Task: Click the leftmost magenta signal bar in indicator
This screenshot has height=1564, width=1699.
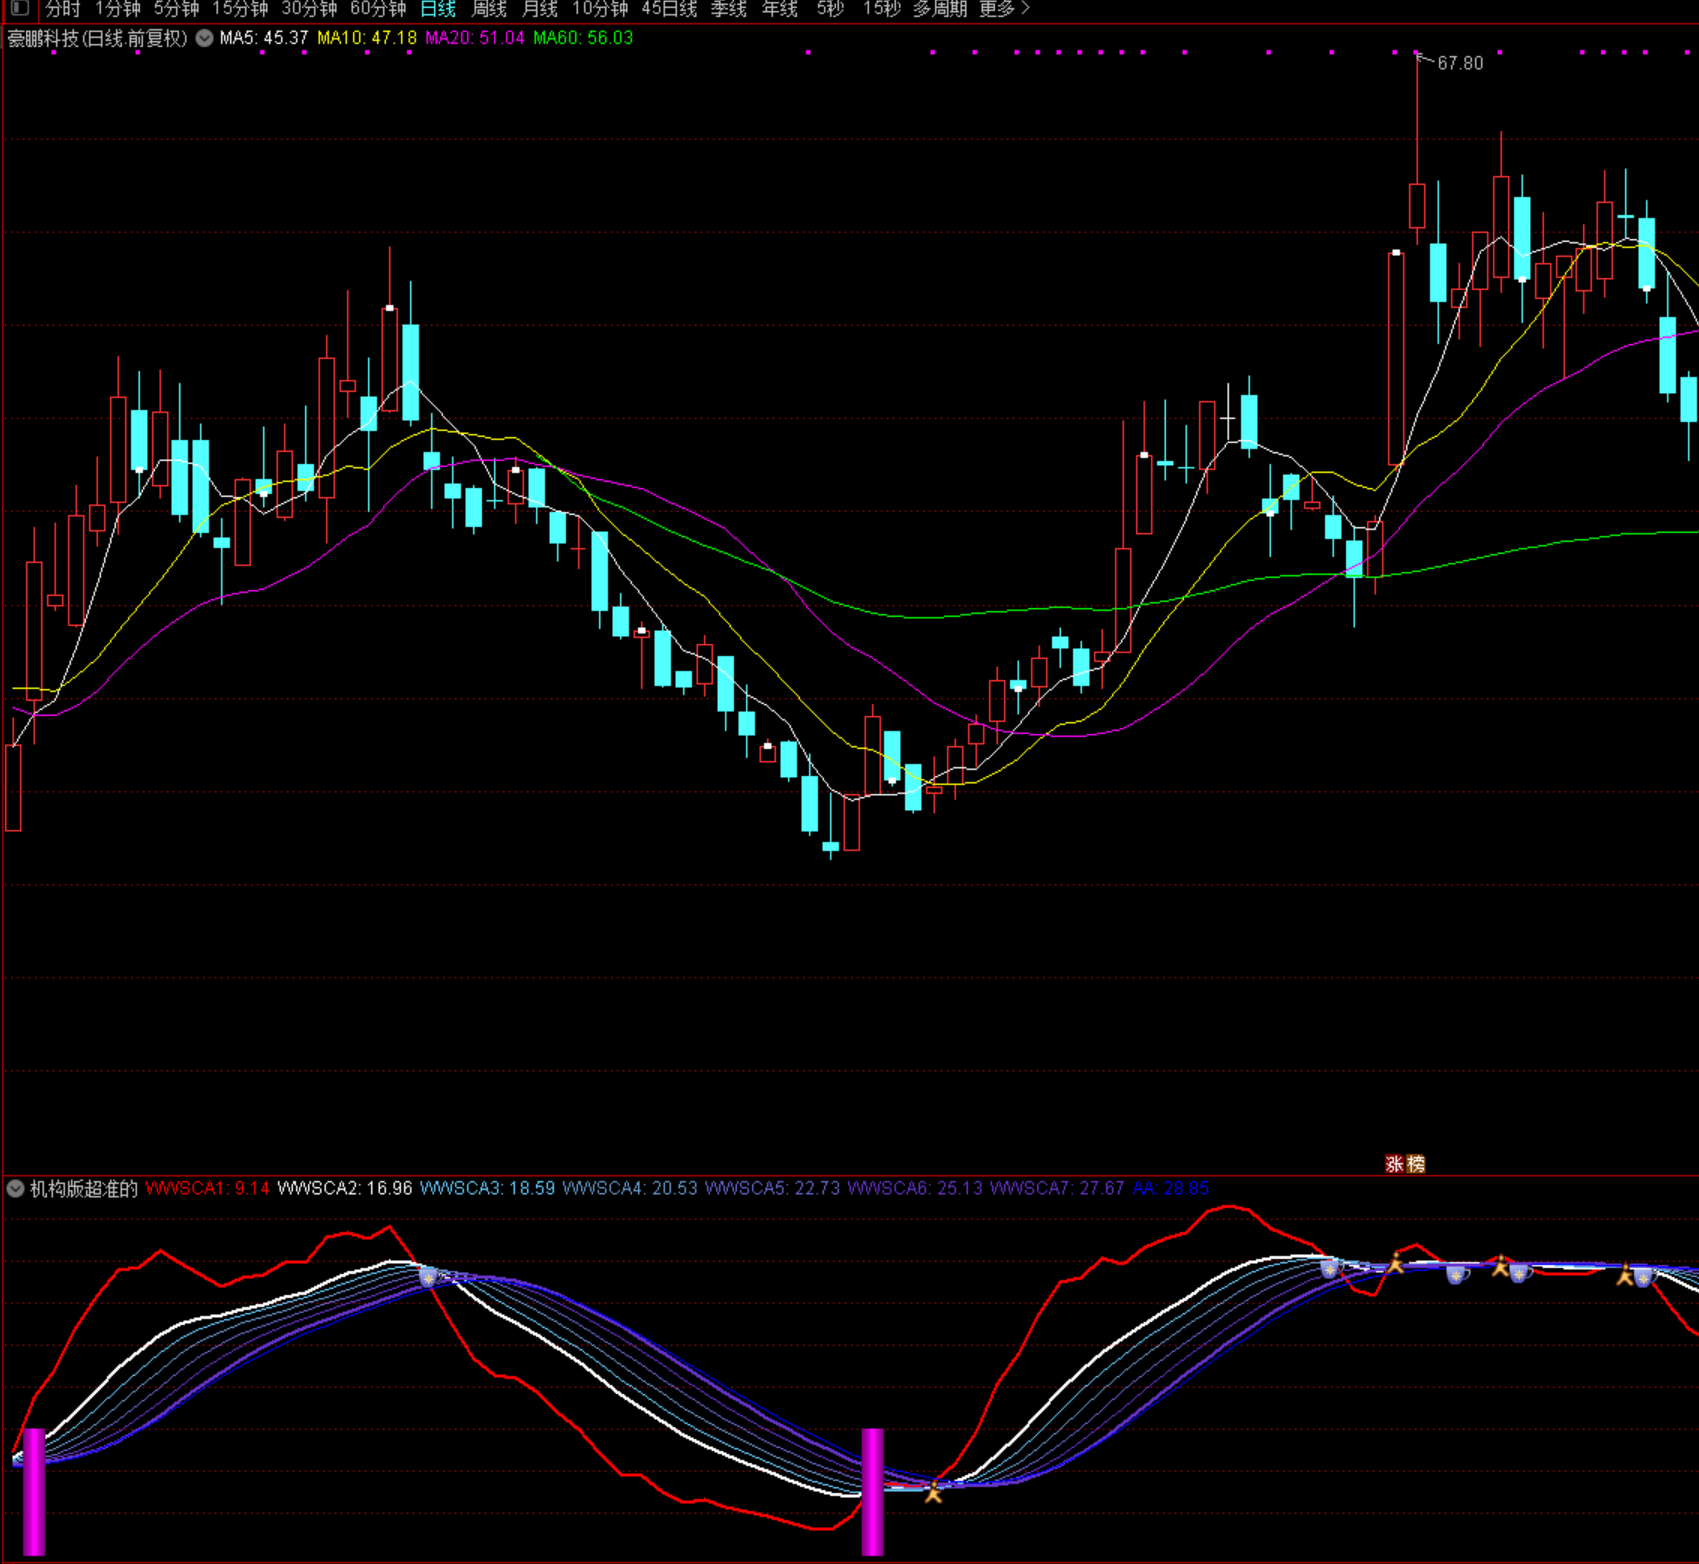Action: [x=35, y=1491]
